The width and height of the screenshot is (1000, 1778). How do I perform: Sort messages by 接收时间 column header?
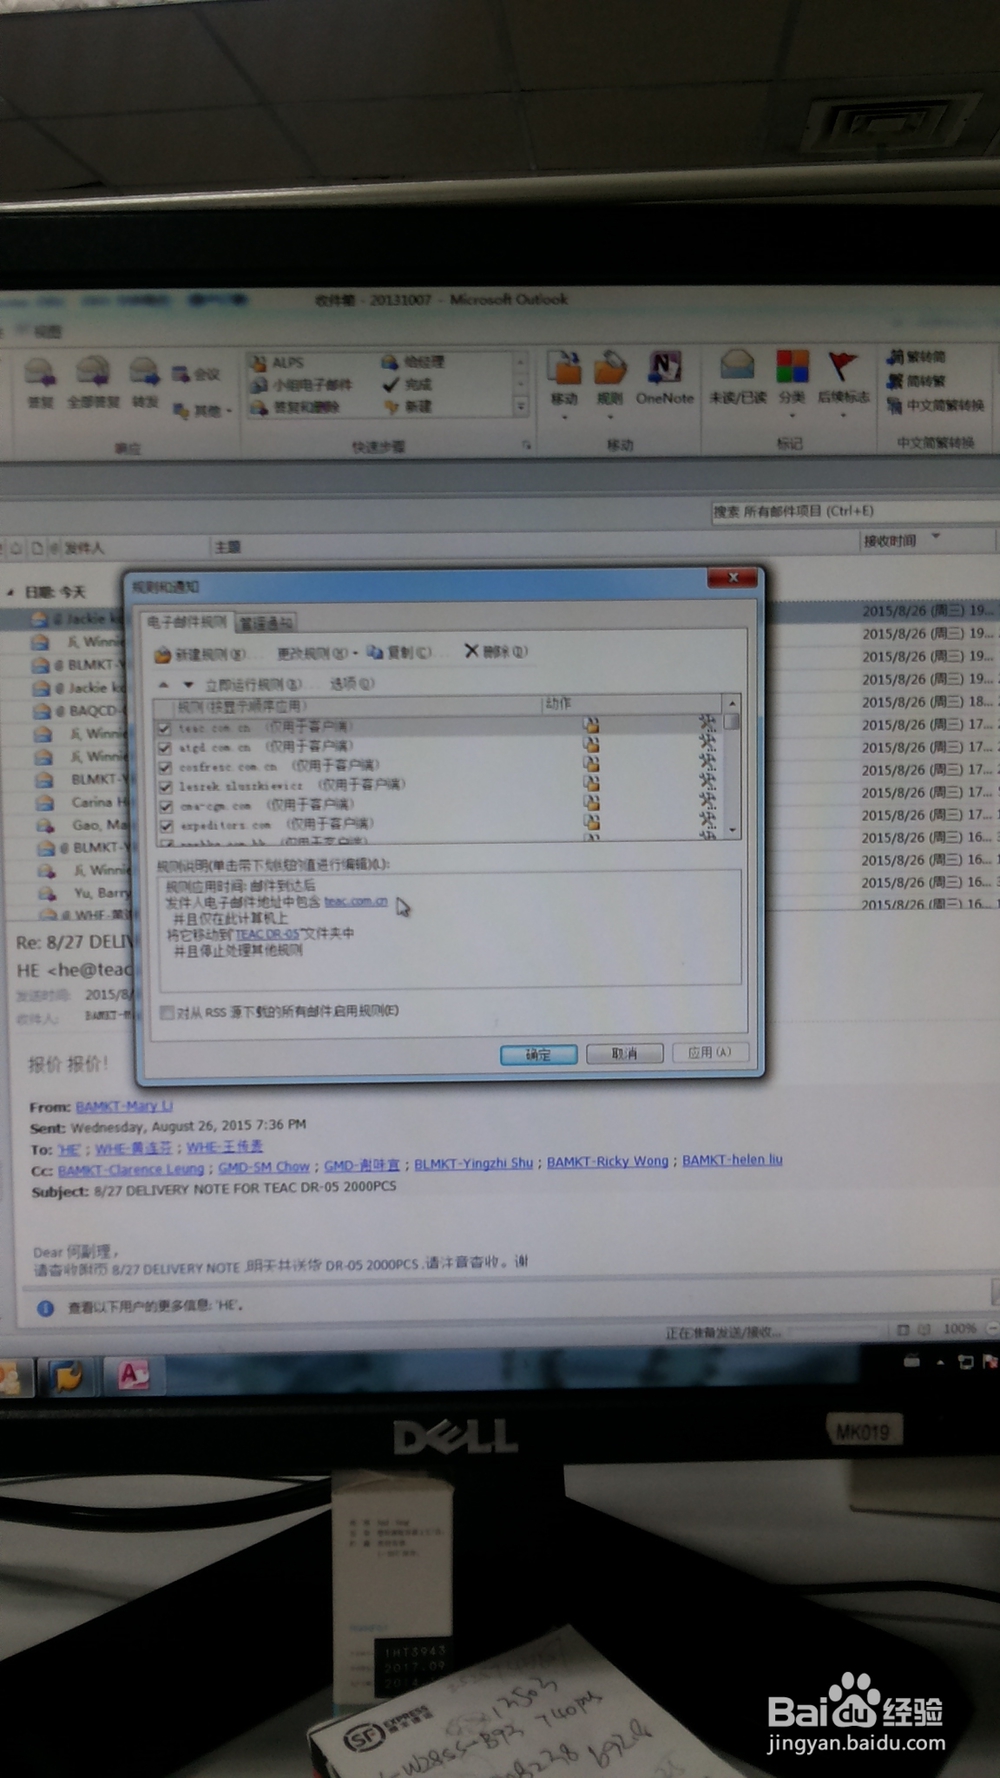pyautogui.click(x=890, y=541)
